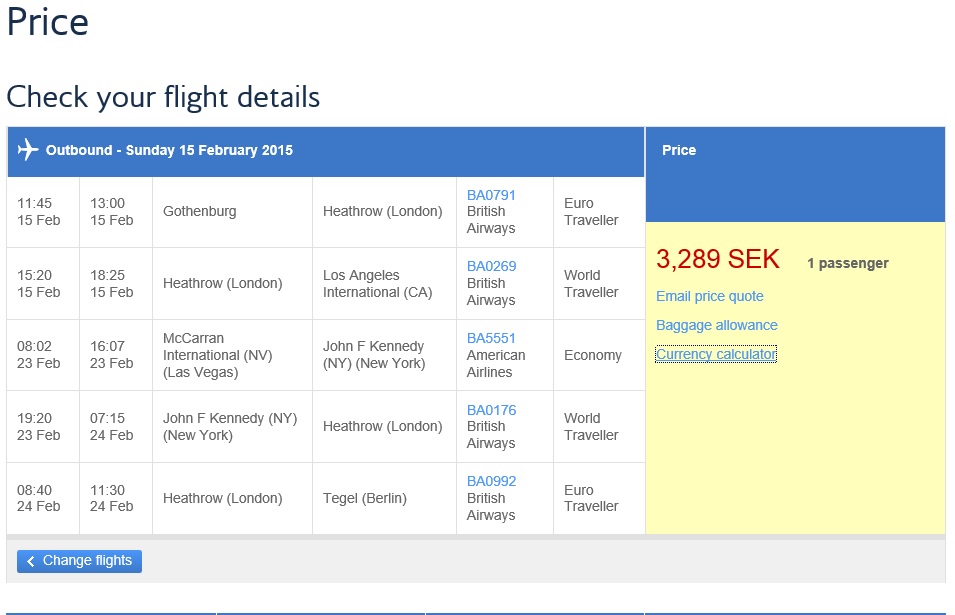
Task: Click the 1 passenger label
Action: [847, 263]
